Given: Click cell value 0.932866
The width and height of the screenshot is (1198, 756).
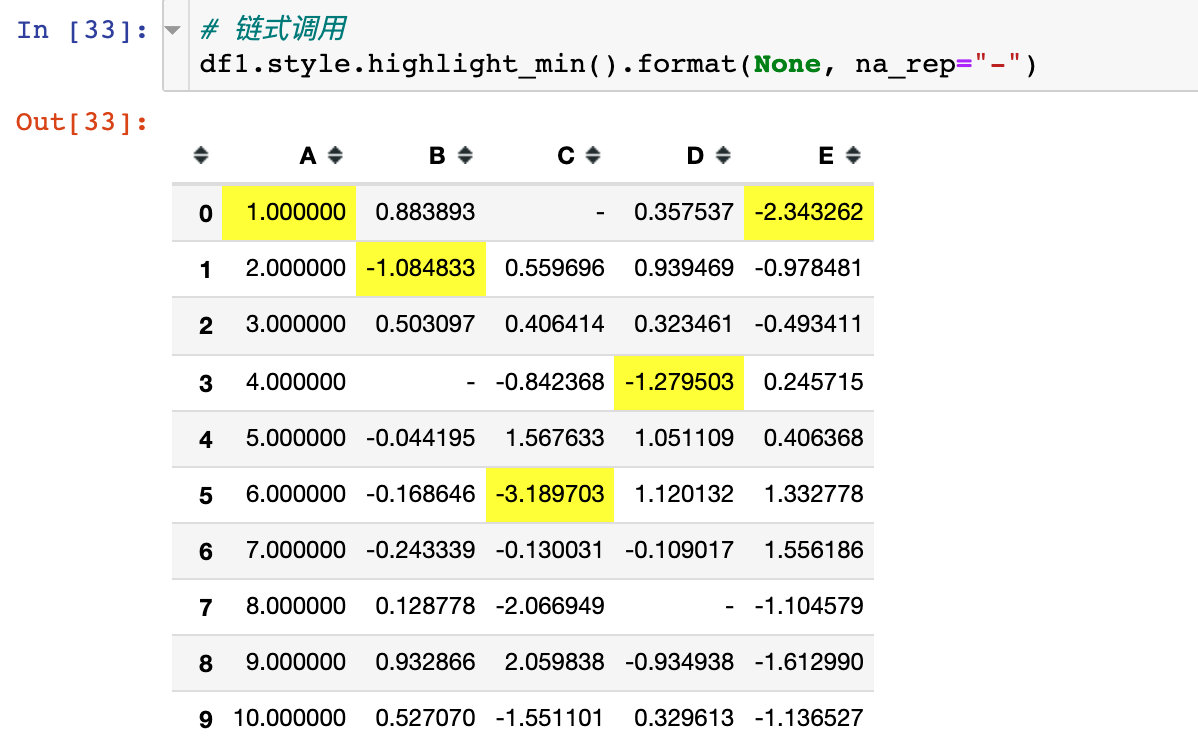Looking at the screenshot, I should click(x=425, y=661).
